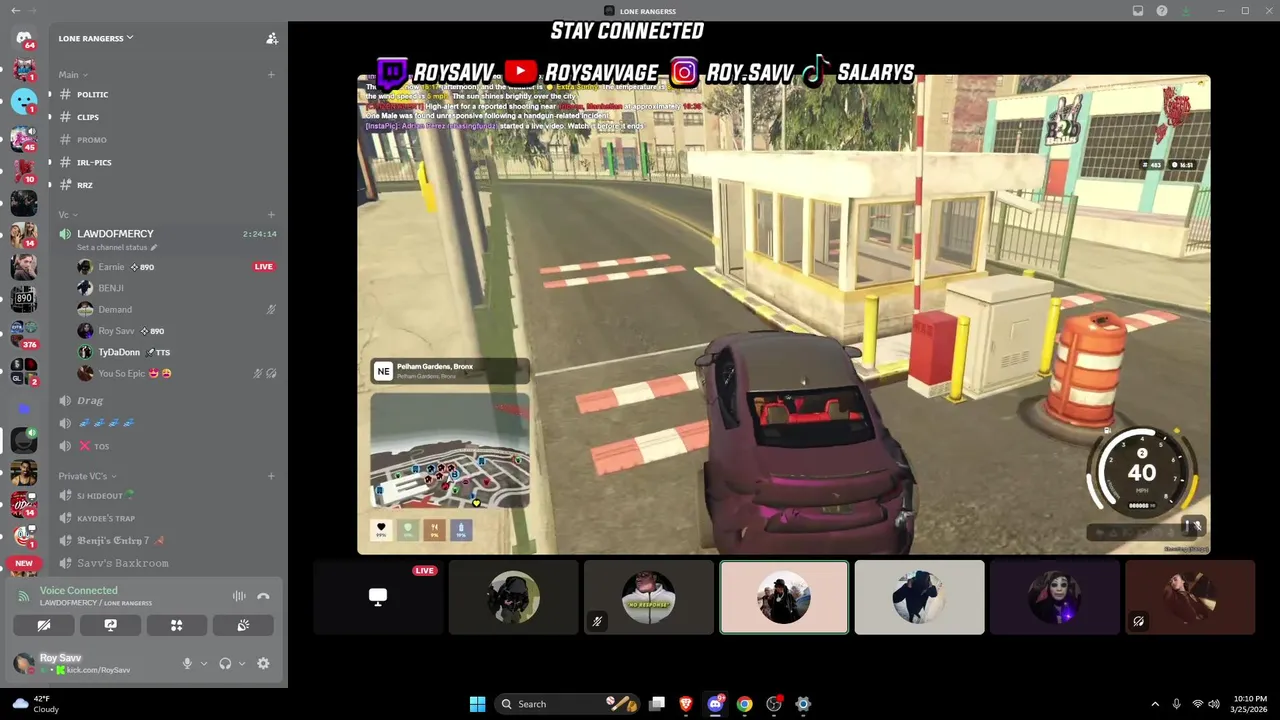Open server icon with 45 badge
This screenshot has height=720, width=1280.
click(x=24, y=138)
